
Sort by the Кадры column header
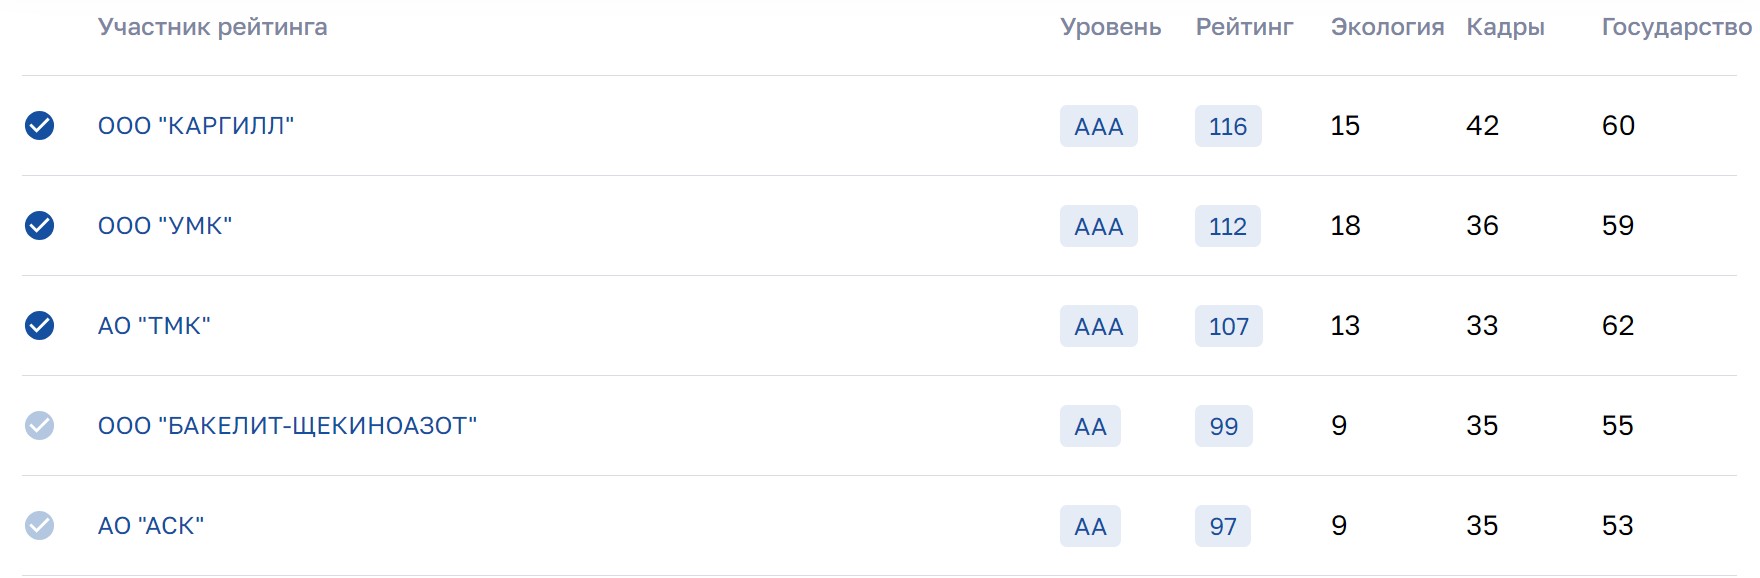(x=1505, y=27)
